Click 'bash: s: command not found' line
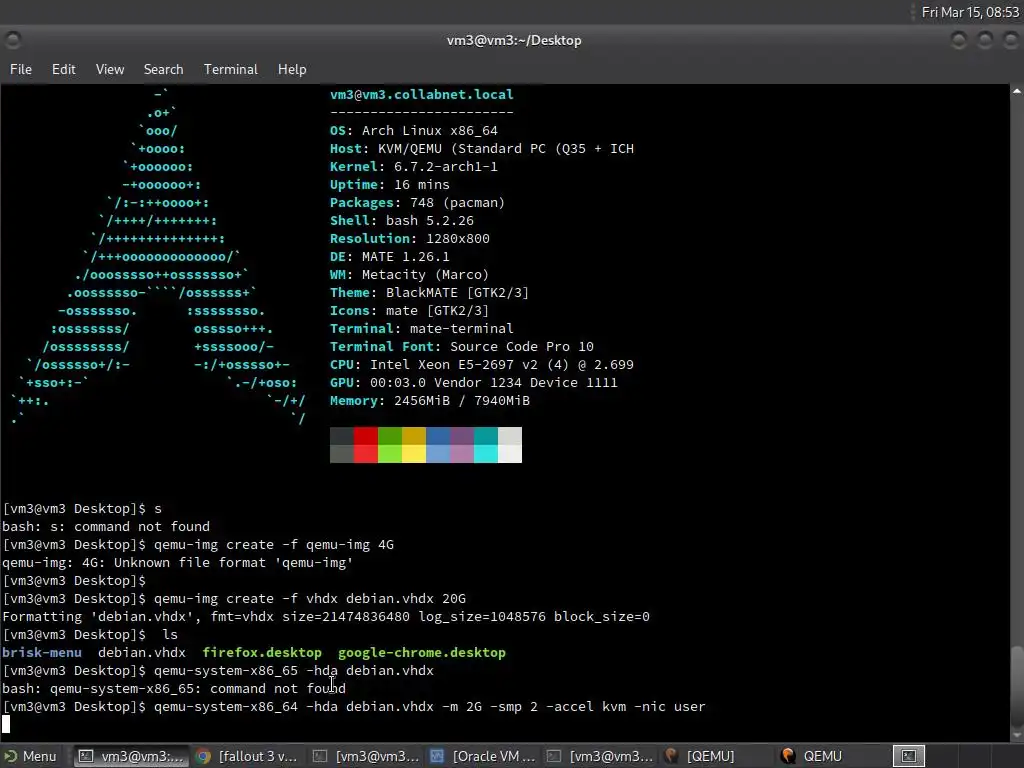 click(106, 527)
